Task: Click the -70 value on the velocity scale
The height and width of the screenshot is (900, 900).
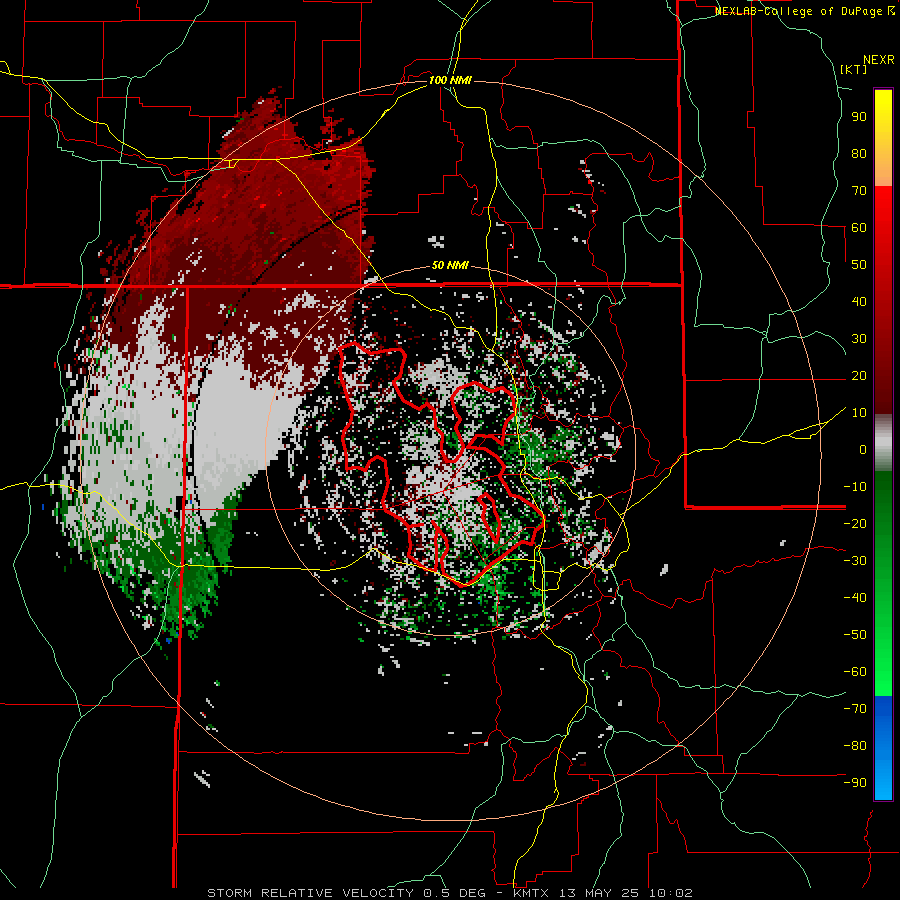Action: click(855, 709)
